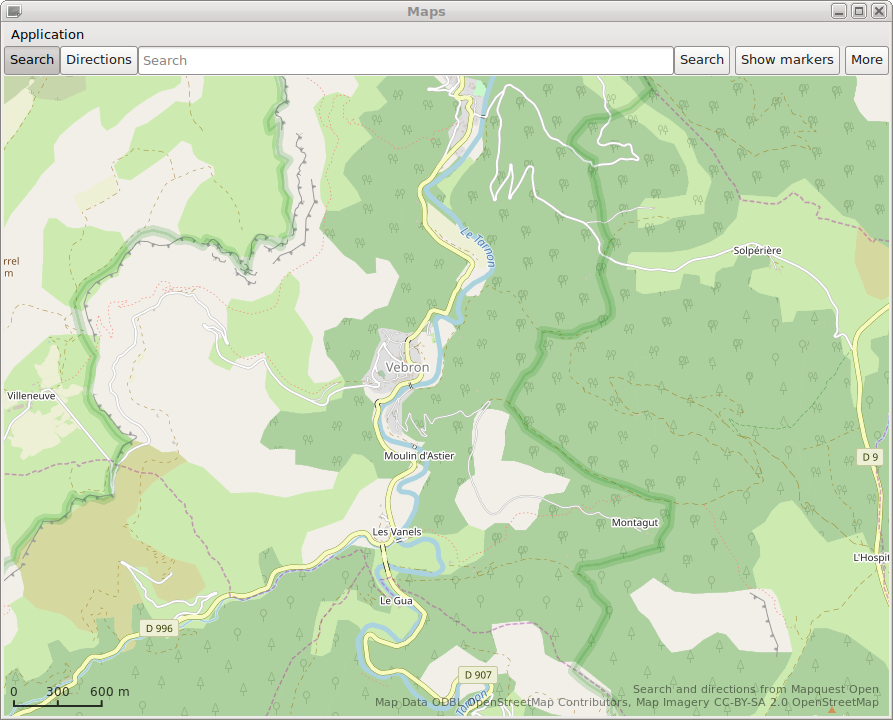Click the Le Tarnon river label
The image size is (893, 720).
(x=478, y=246)
